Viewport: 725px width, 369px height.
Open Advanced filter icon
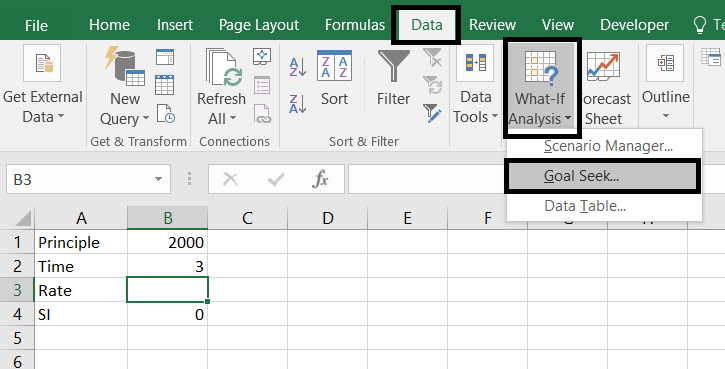tap(432, 113)
